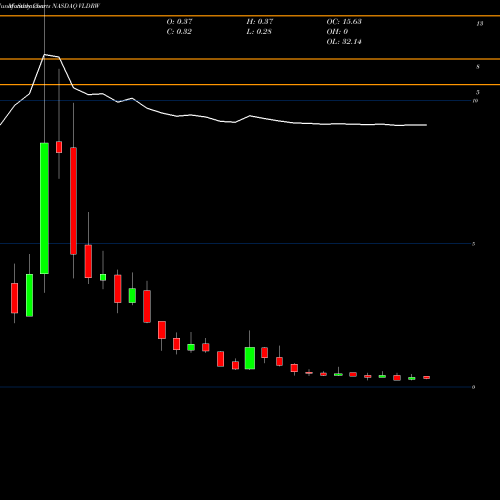Click the 0 price axis label
Screen dimensions: 500x500
tap(473, 387)
